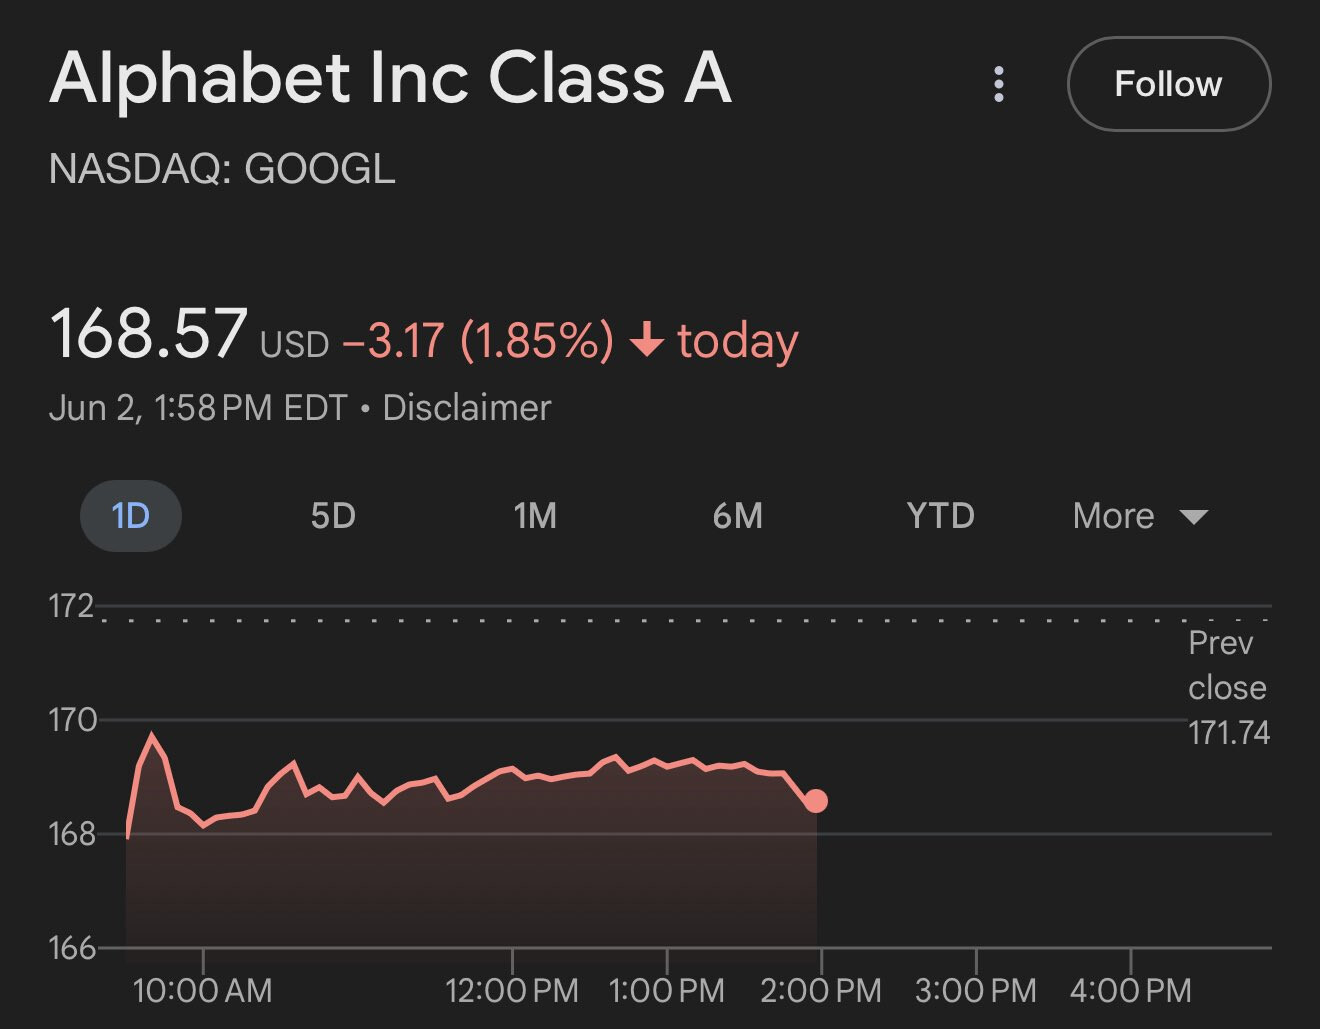
Task: Click the dropdown arrow beside More
Action: coord(1194,517)
